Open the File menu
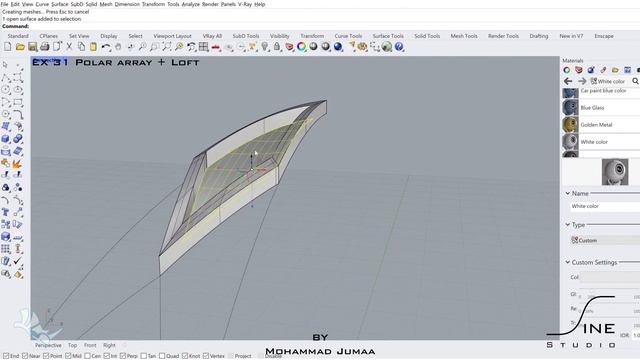Image resolution: width=640 pixels, height=360 pixels. (x=4, y=4)
